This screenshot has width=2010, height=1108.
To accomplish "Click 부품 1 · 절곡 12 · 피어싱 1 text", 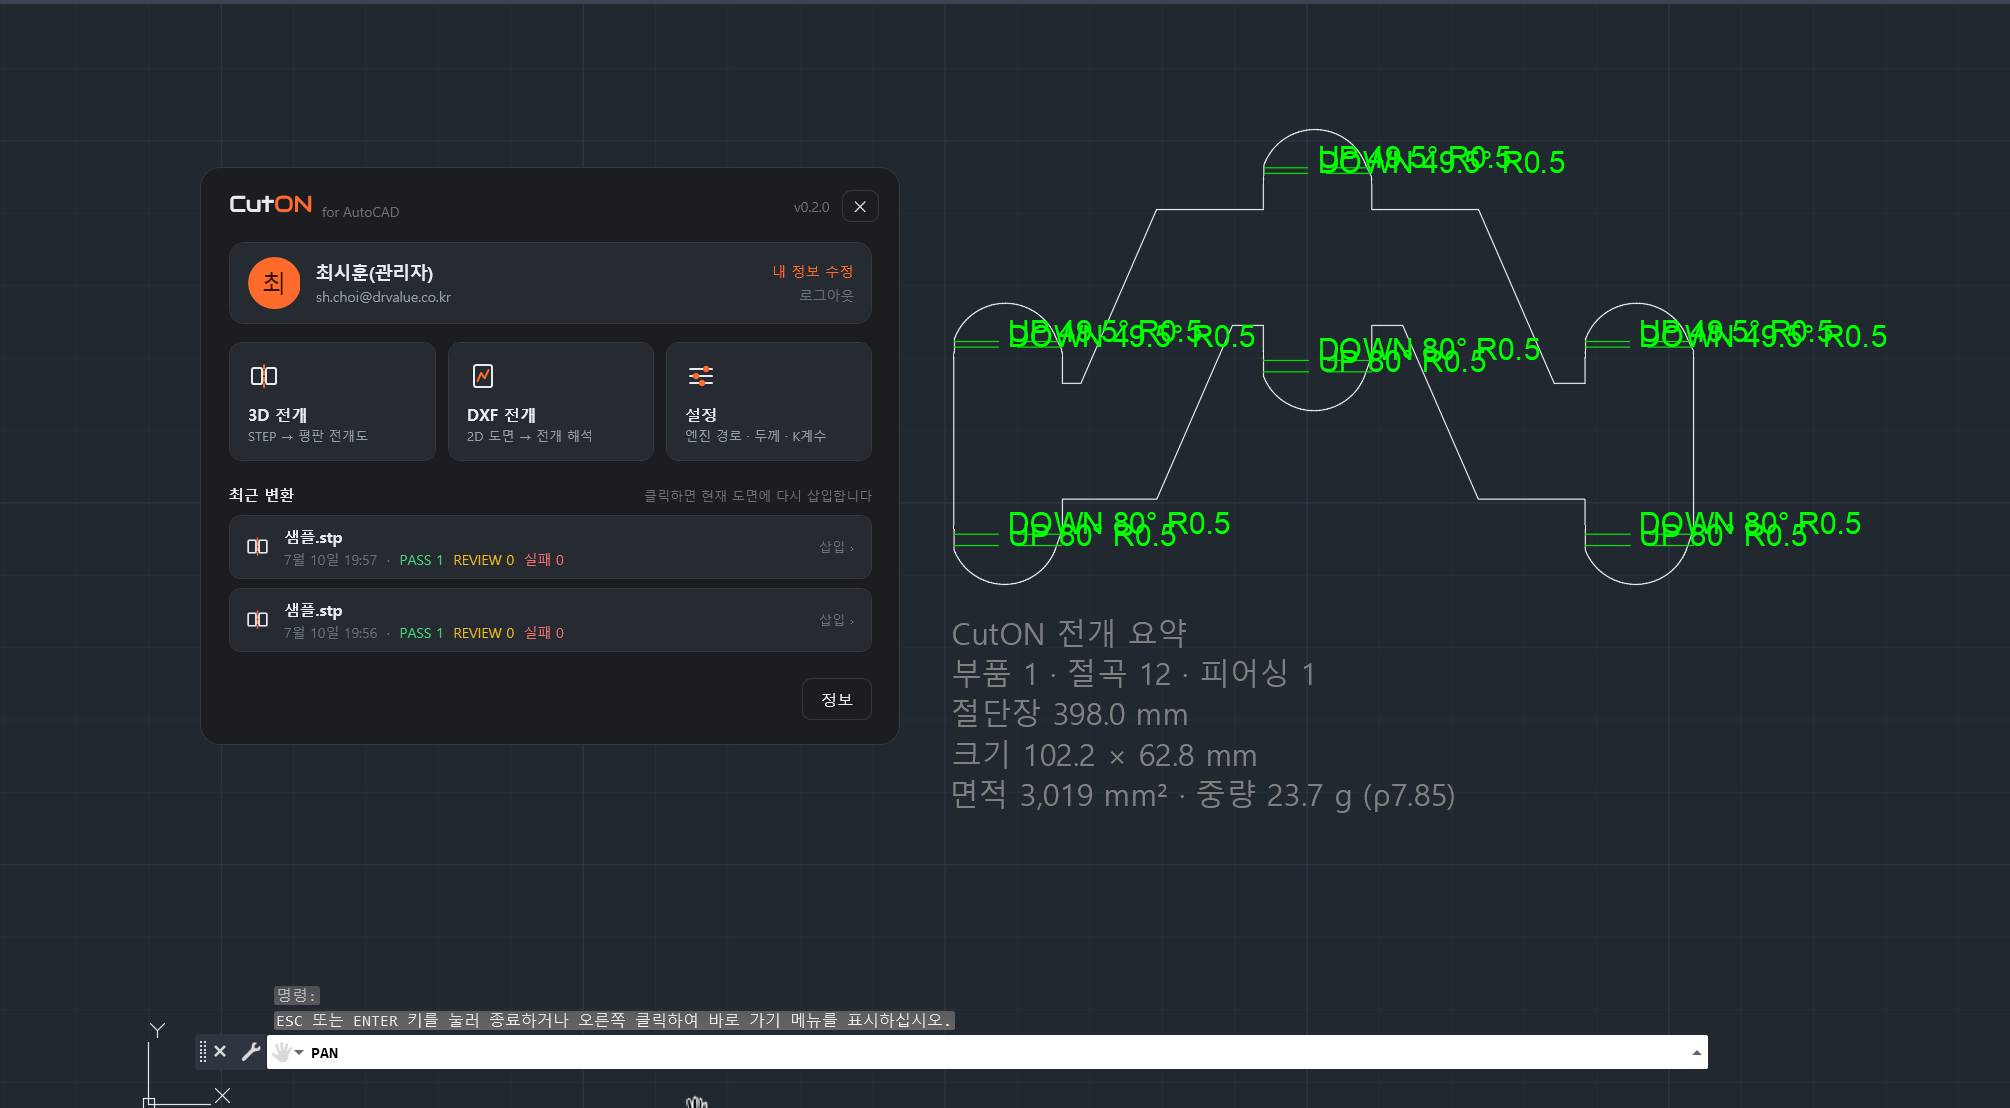I will (x=1133, y=674).
